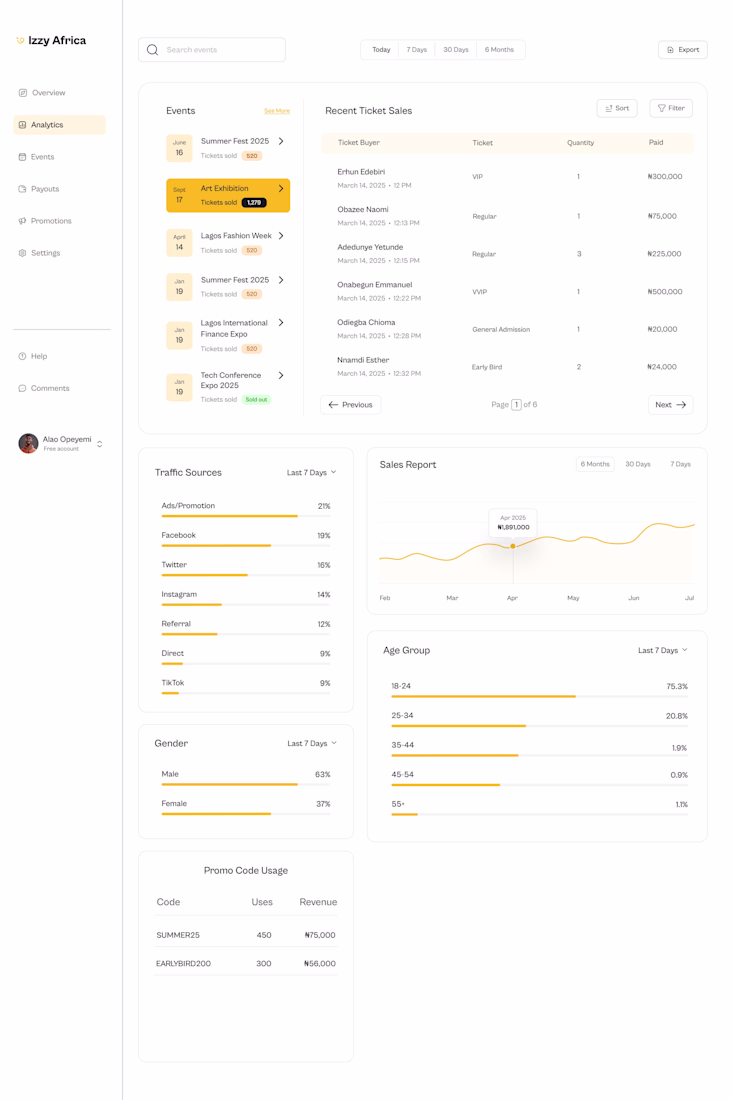Click the left arrow beside Previous
Screen dimensions: 732x1100
tap(333, 405)
